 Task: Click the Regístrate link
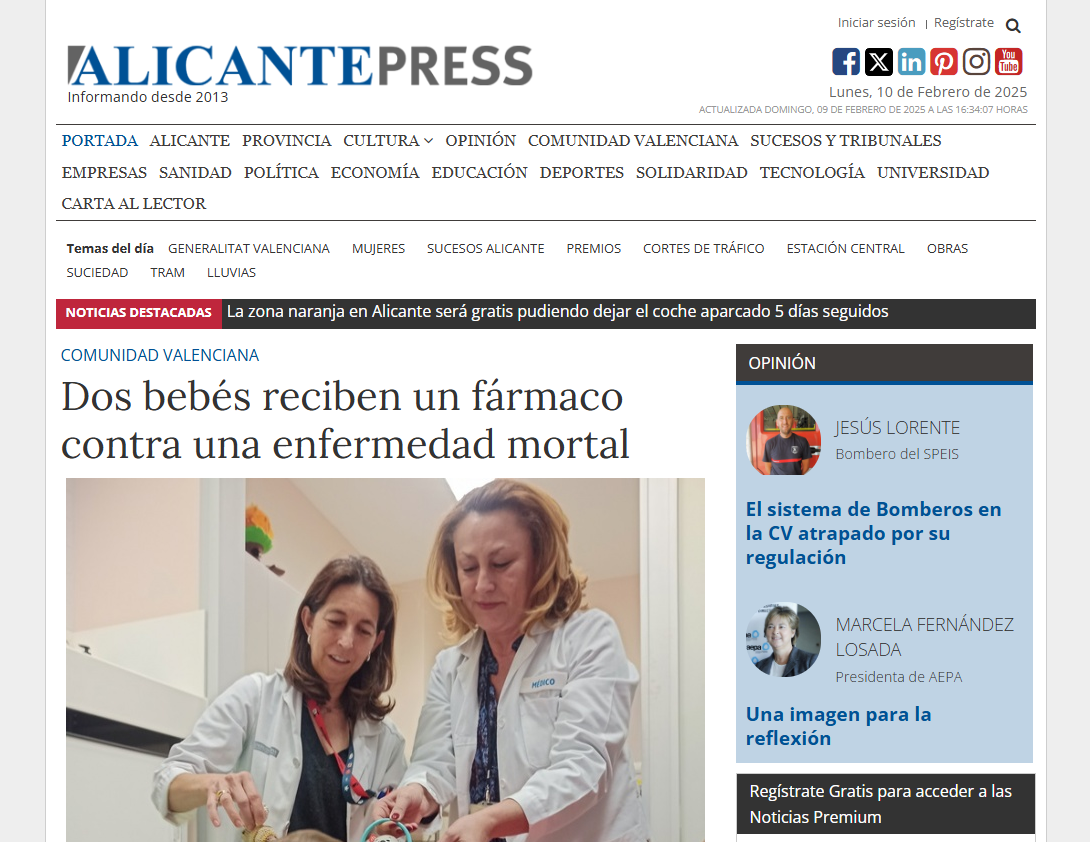point(963,23)
